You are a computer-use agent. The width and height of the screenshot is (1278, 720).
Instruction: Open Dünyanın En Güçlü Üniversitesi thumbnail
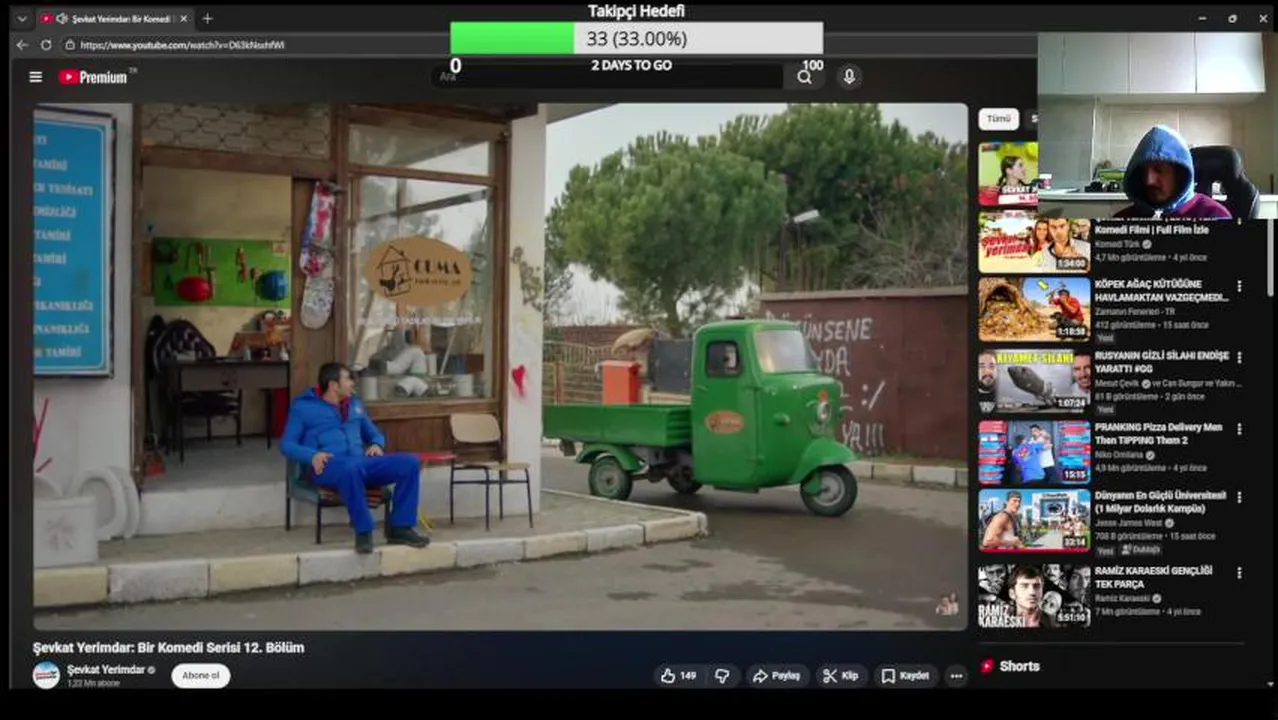(x=1034, y=520)
